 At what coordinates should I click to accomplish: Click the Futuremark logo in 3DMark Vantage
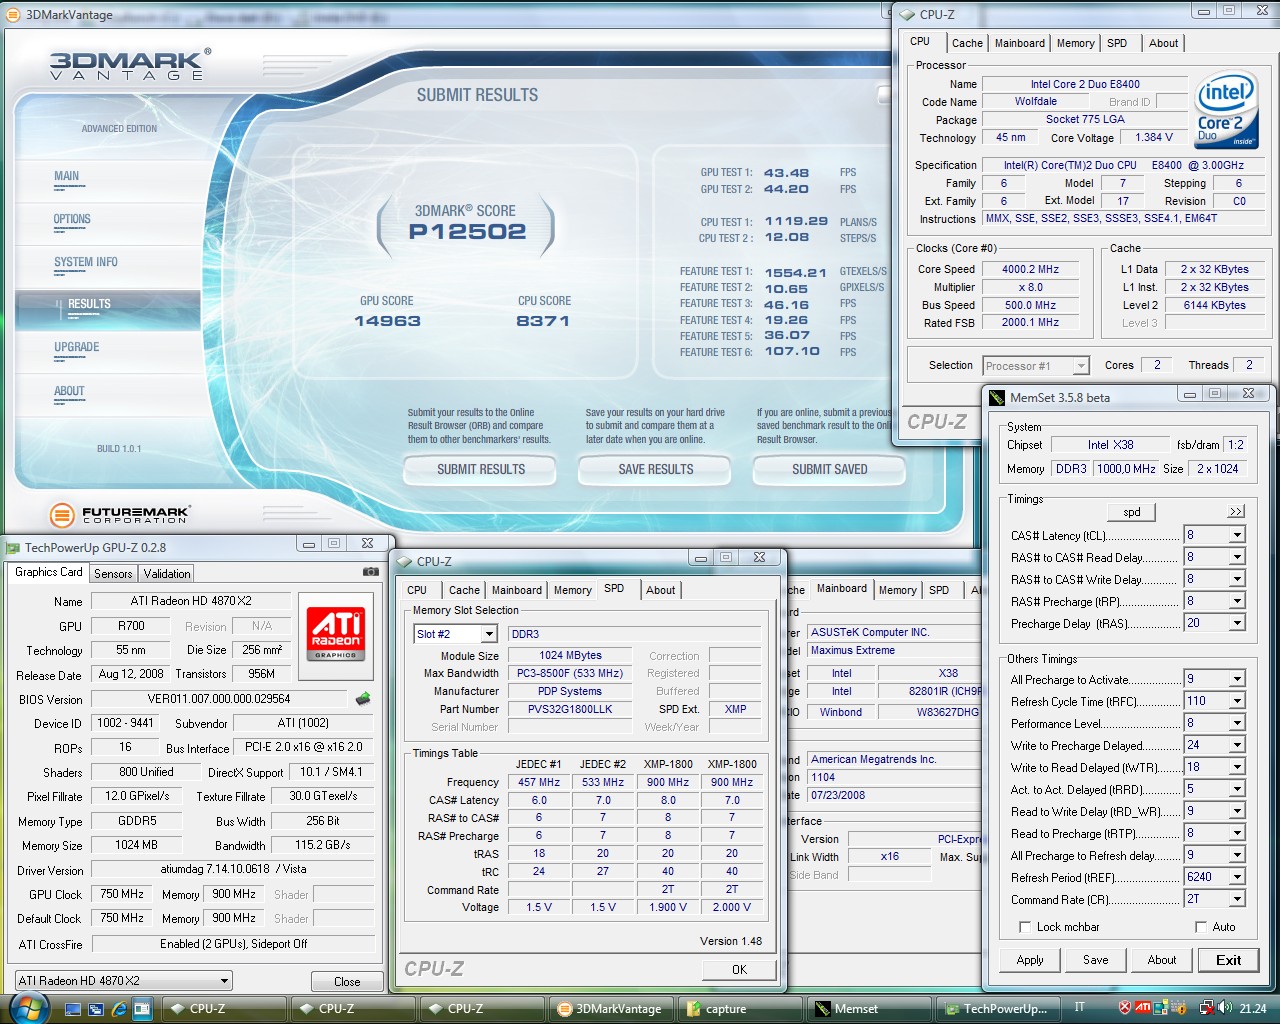click(120, 515)
